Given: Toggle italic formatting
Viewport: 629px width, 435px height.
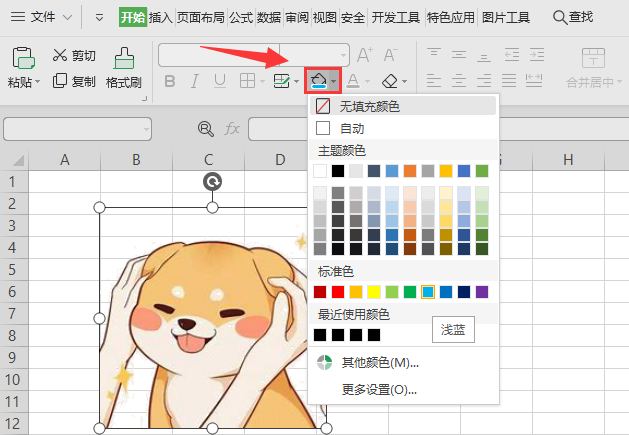Looking at the screenshot, I should [195, 81].
